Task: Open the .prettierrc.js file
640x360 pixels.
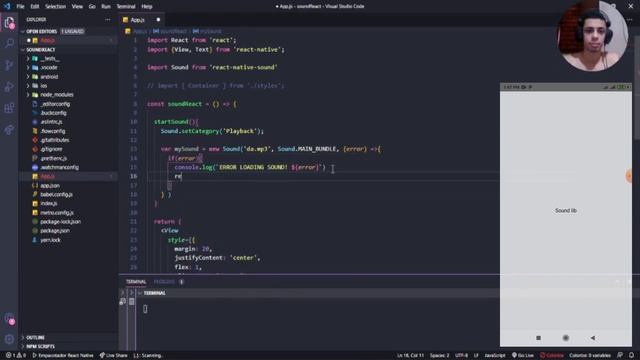Action: click(x=68, y=158)
